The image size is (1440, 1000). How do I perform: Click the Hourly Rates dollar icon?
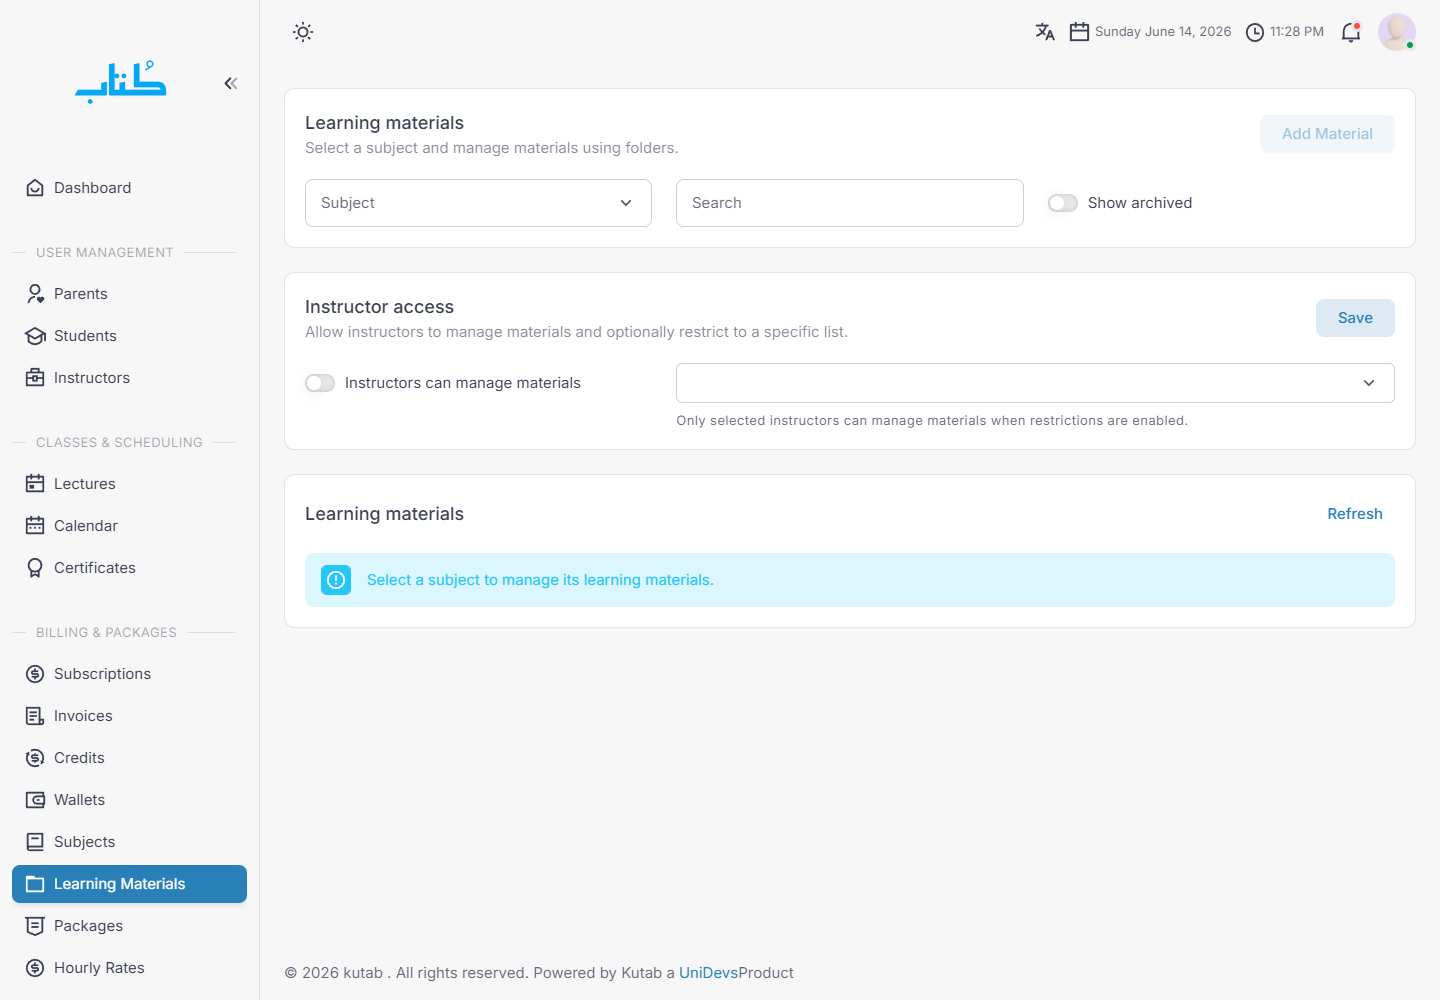pos(35,968)
